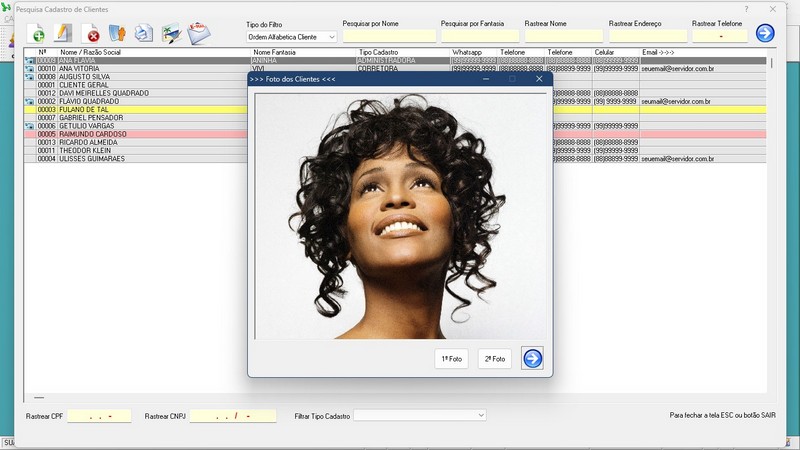
Task: Click the edit record pencil icon
Action: coord(63,33)
